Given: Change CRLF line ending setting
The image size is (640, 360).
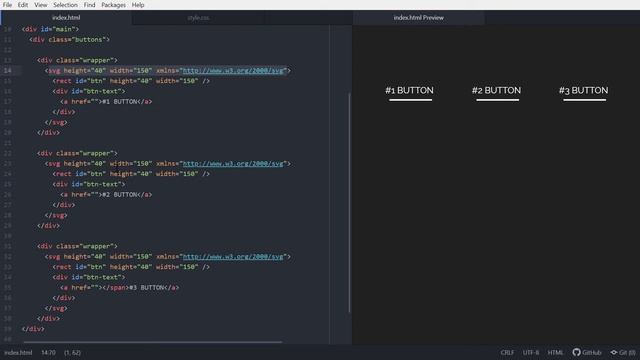Looking at the screenshot, I should (x=507, y=352).
